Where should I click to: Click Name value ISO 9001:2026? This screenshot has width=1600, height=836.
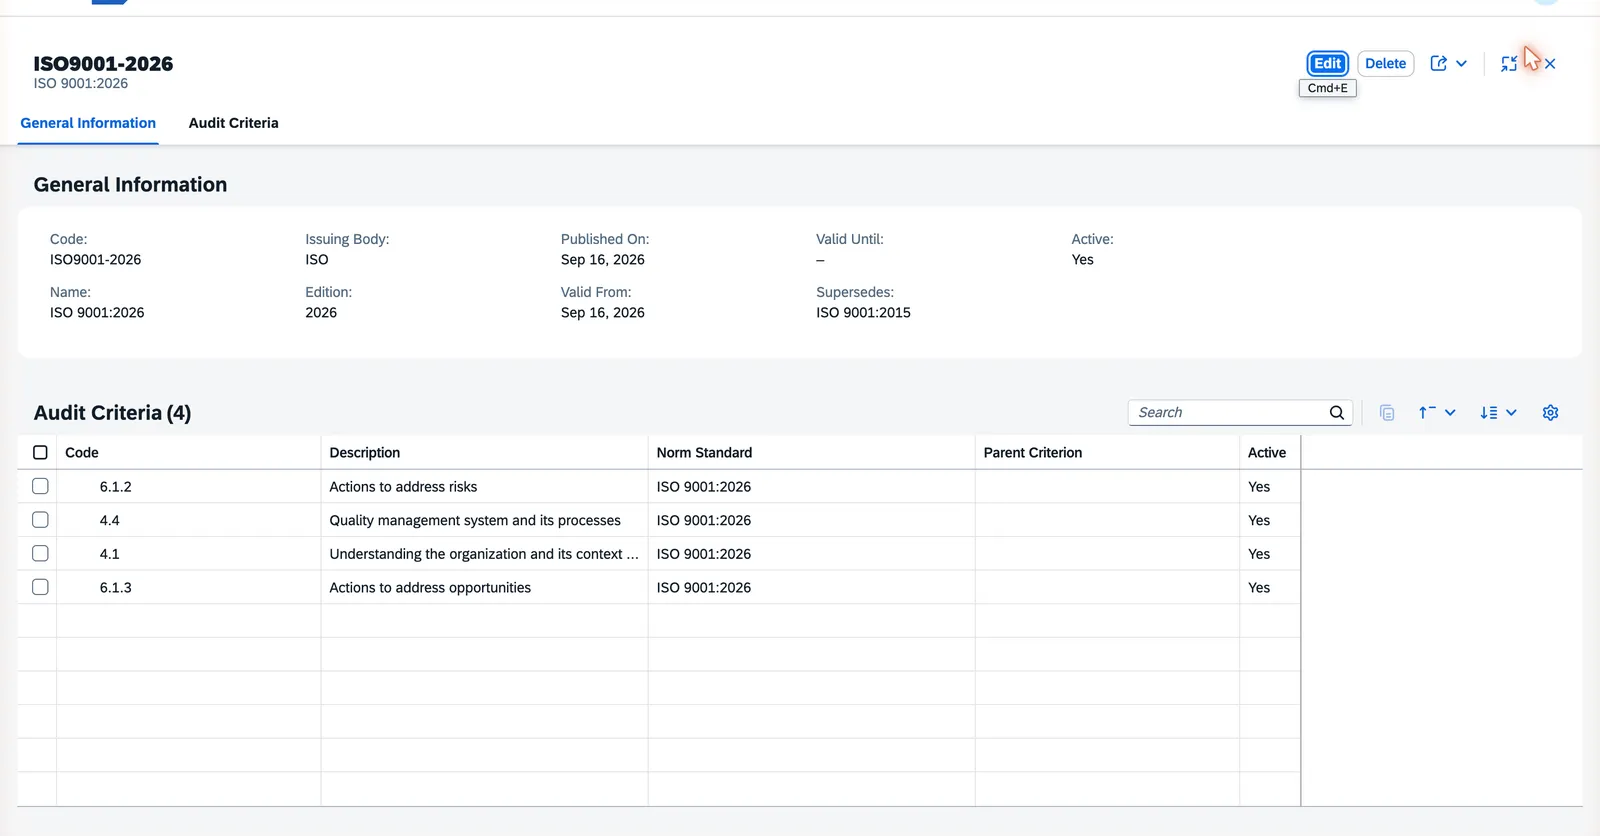97,313
